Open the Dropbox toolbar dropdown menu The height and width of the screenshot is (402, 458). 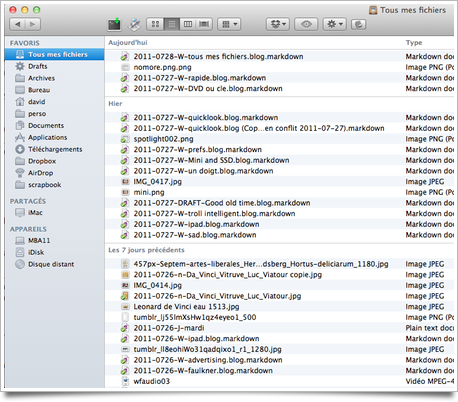[278, 24]
